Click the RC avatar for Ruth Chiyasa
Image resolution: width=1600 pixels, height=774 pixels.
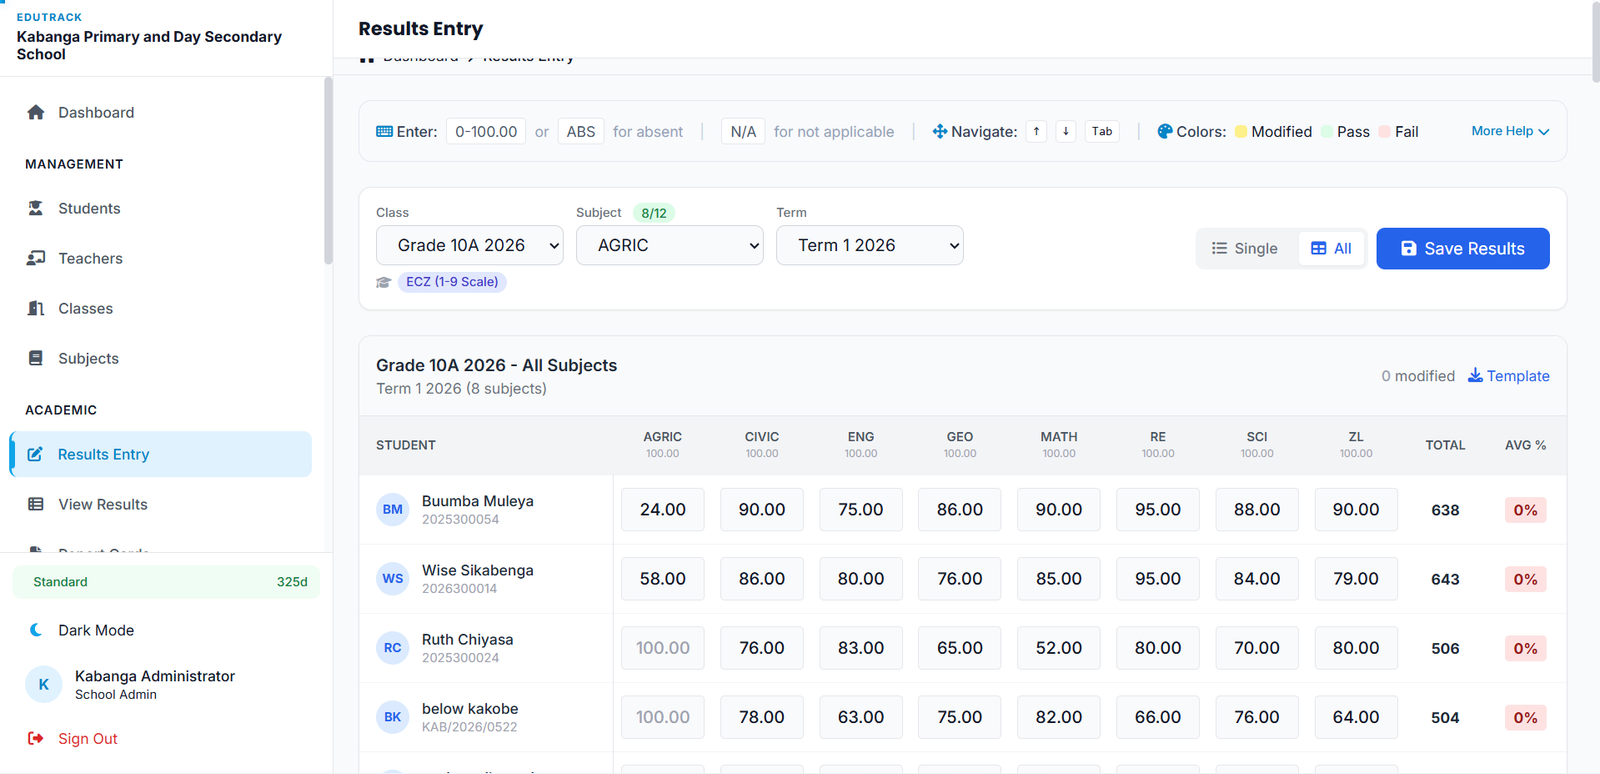click(393, 647)
